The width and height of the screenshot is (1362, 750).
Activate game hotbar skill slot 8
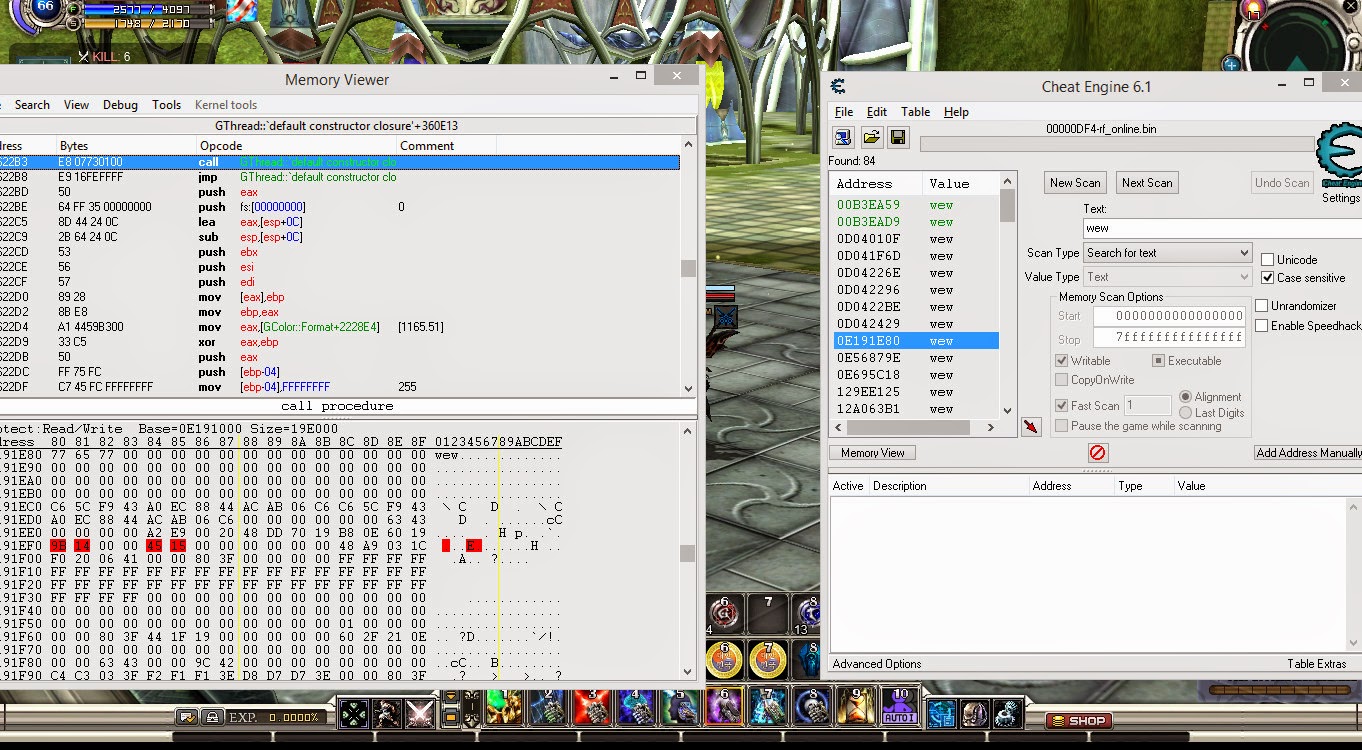pyautogui.click(x=812, y=708)
